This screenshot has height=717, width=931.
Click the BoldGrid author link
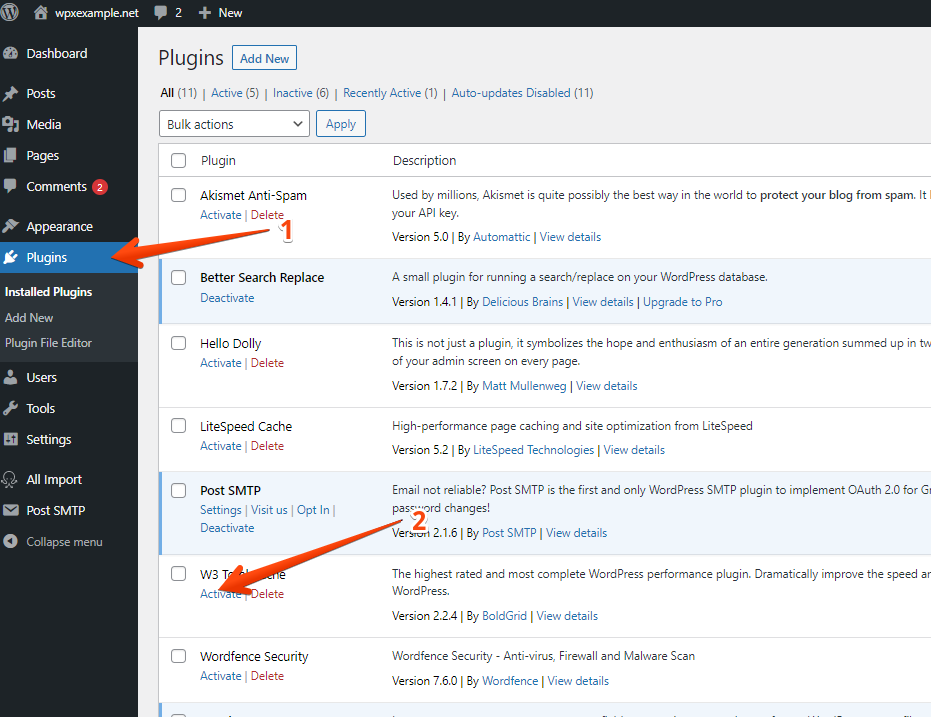505,616
